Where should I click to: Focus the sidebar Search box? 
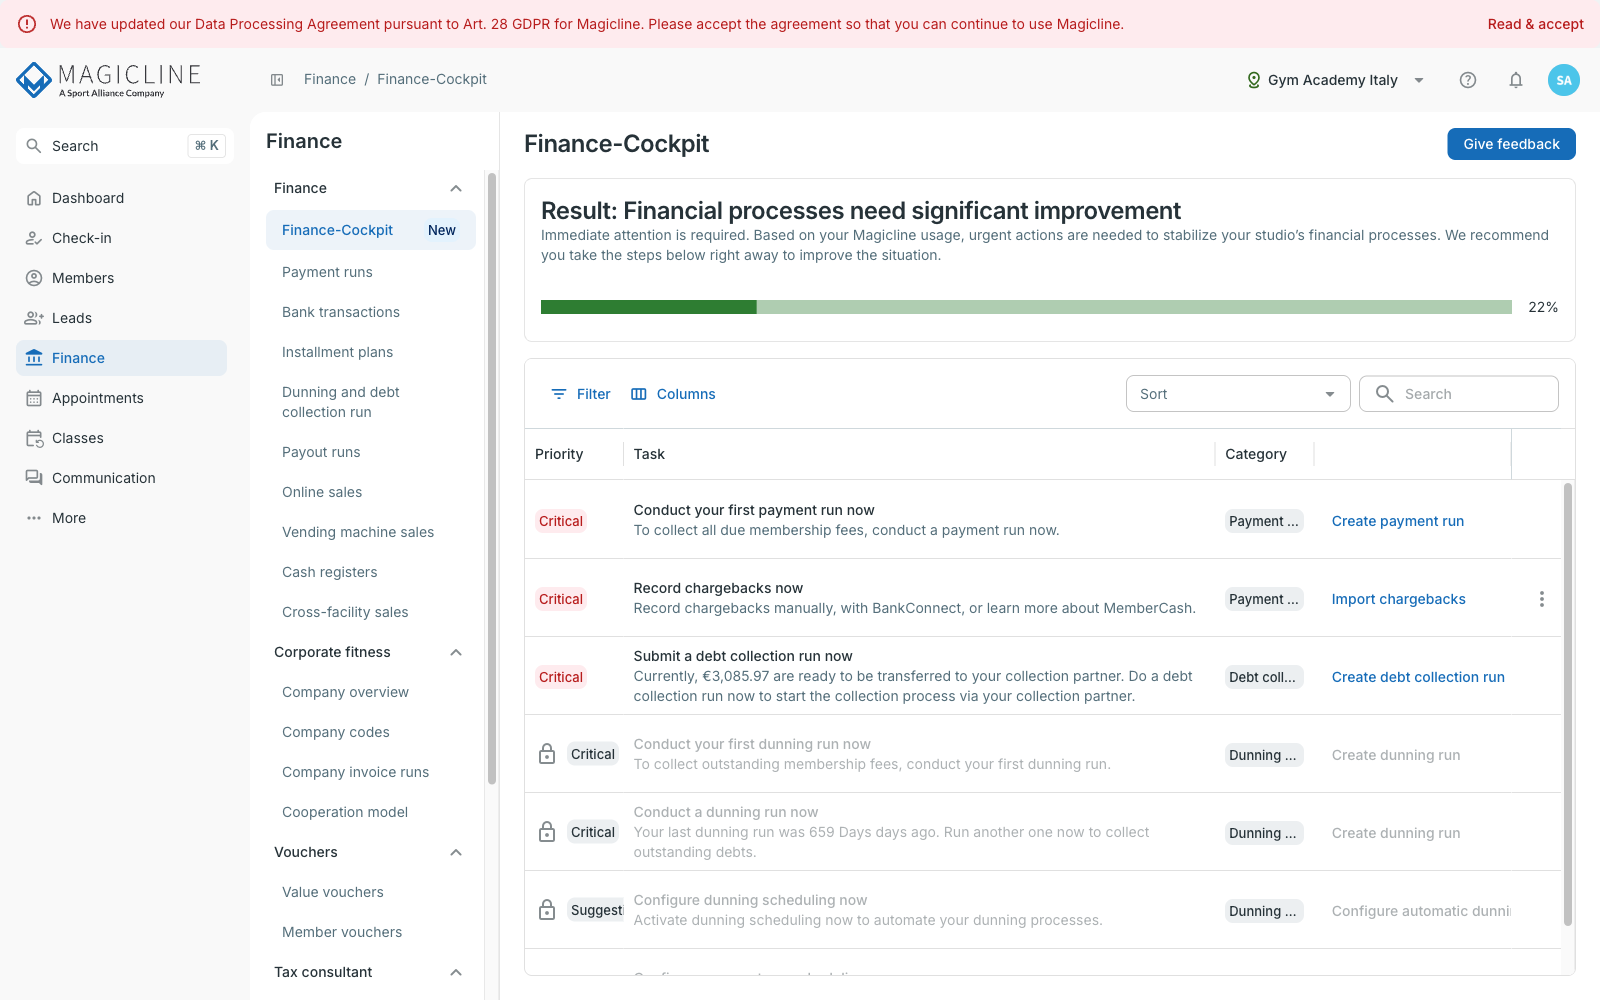pyautogui.click(x=125, y=146)
